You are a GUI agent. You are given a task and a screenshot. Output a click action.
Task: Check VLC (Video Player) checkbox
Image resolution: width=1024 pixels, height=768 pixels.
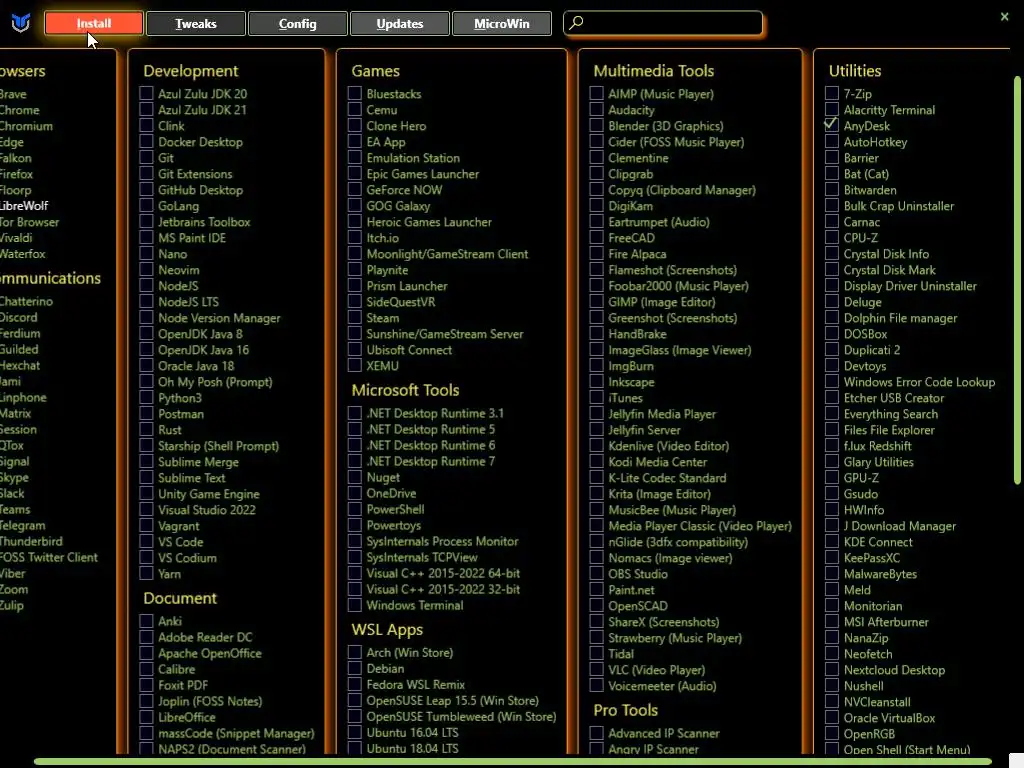(596, 669)
